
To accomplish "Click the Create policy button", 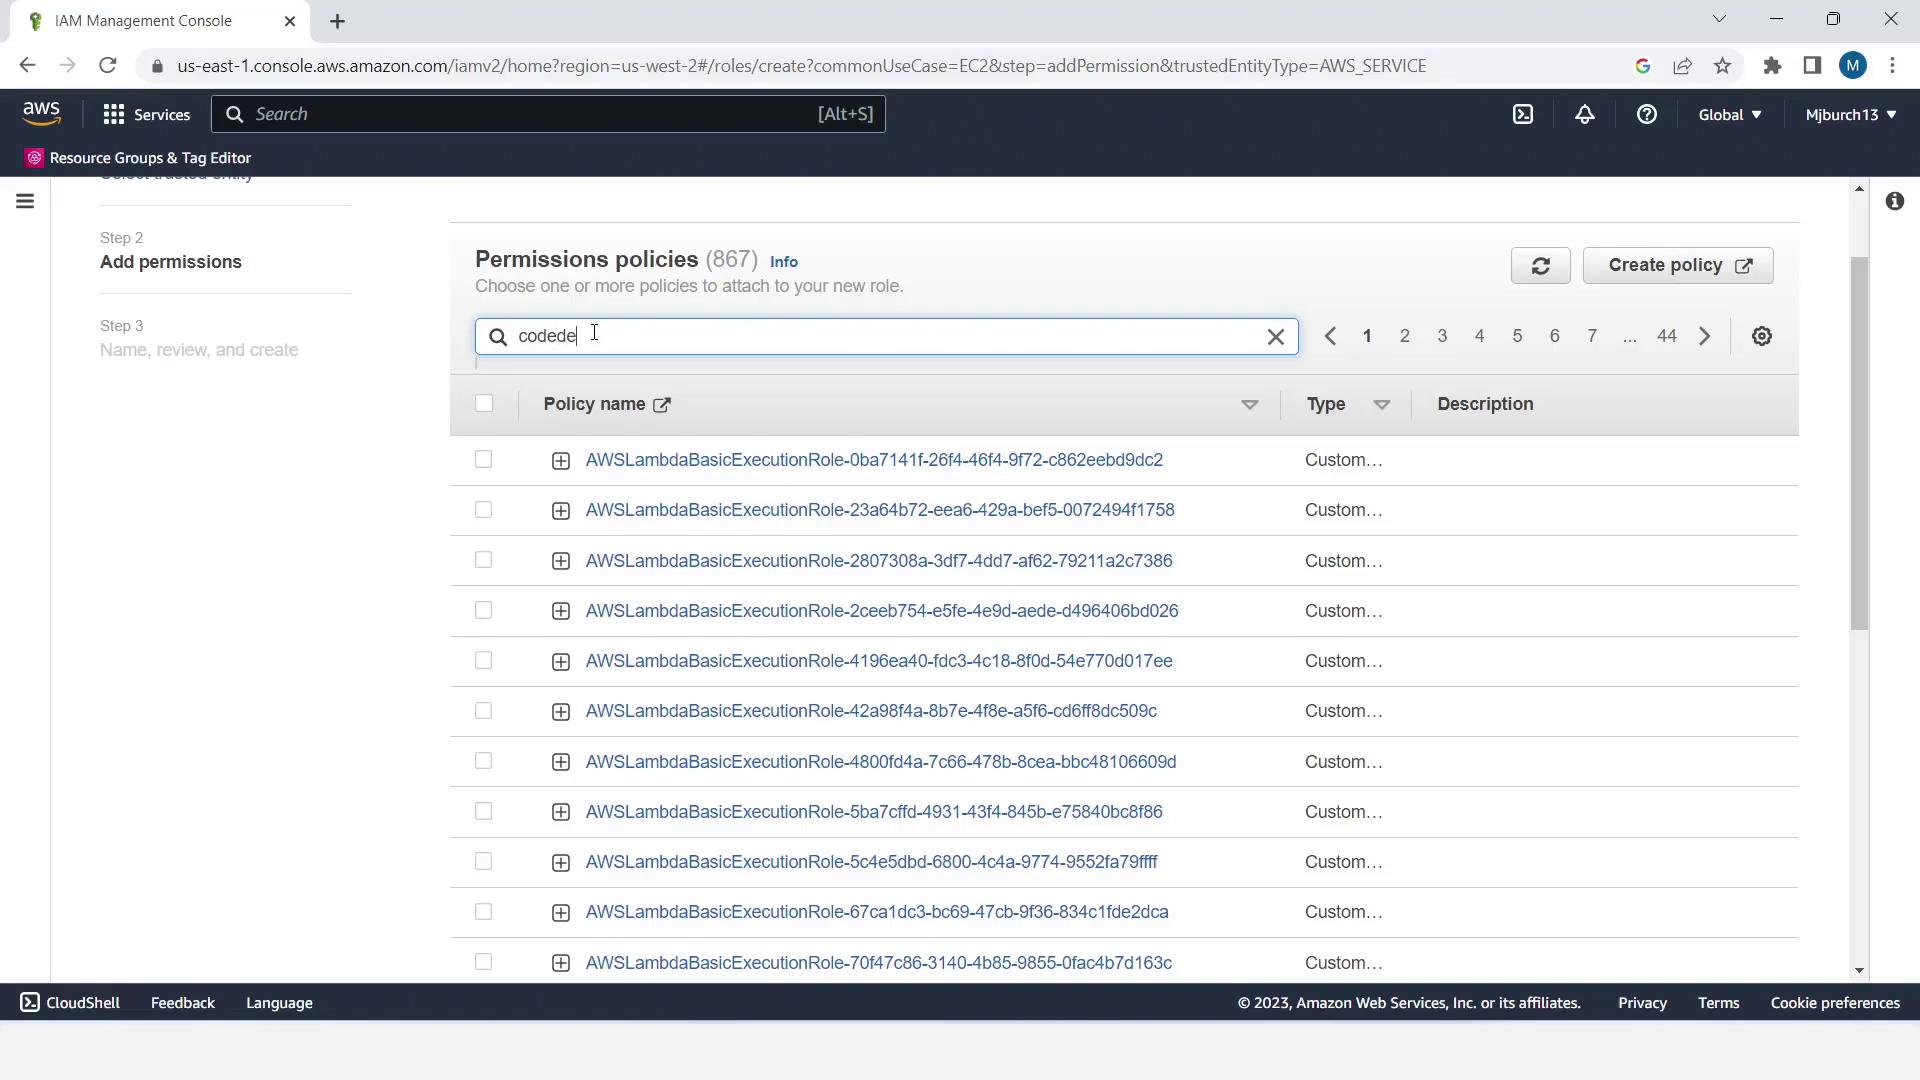I will click(1677, 266).
